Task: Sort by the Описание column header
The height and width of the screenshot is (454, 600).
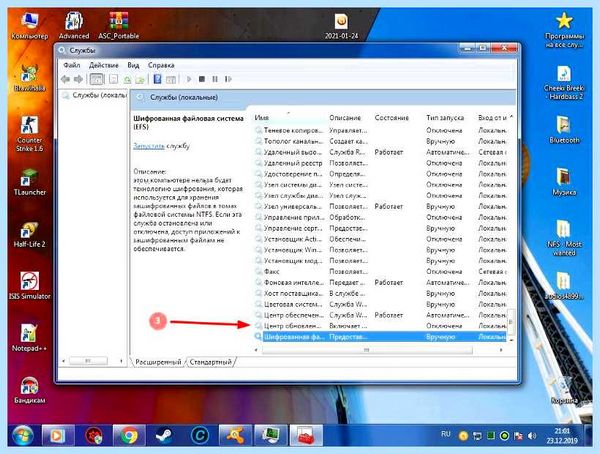Action: (x=345, y=118)
